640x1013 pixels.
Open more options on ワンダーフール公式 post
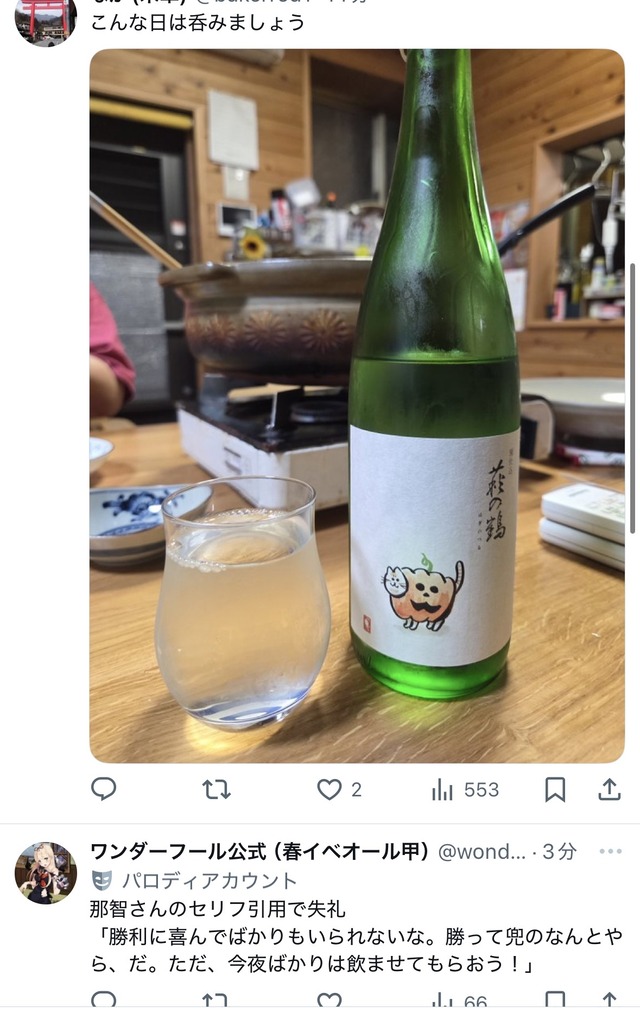click(610, 851)
